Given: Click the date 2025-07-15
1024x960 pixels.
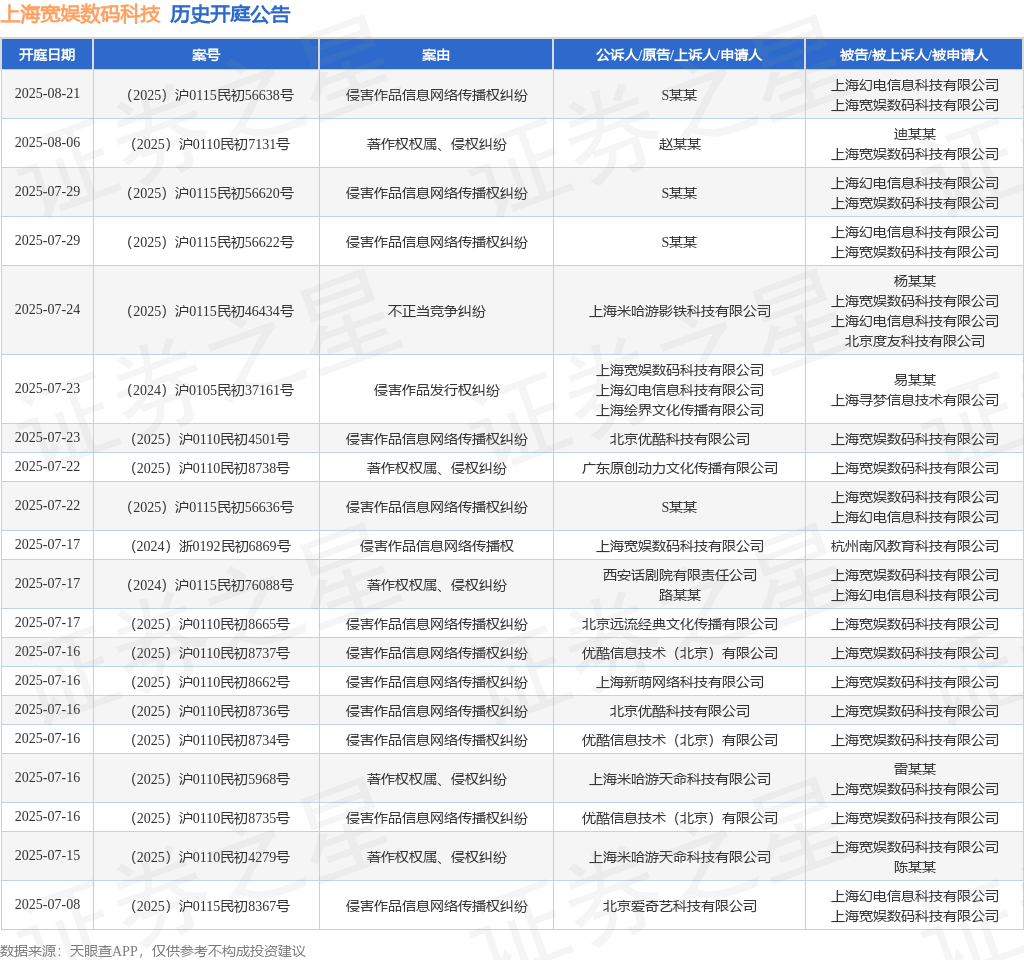Looking at the screenshot, I should click(x=47, y=856).
